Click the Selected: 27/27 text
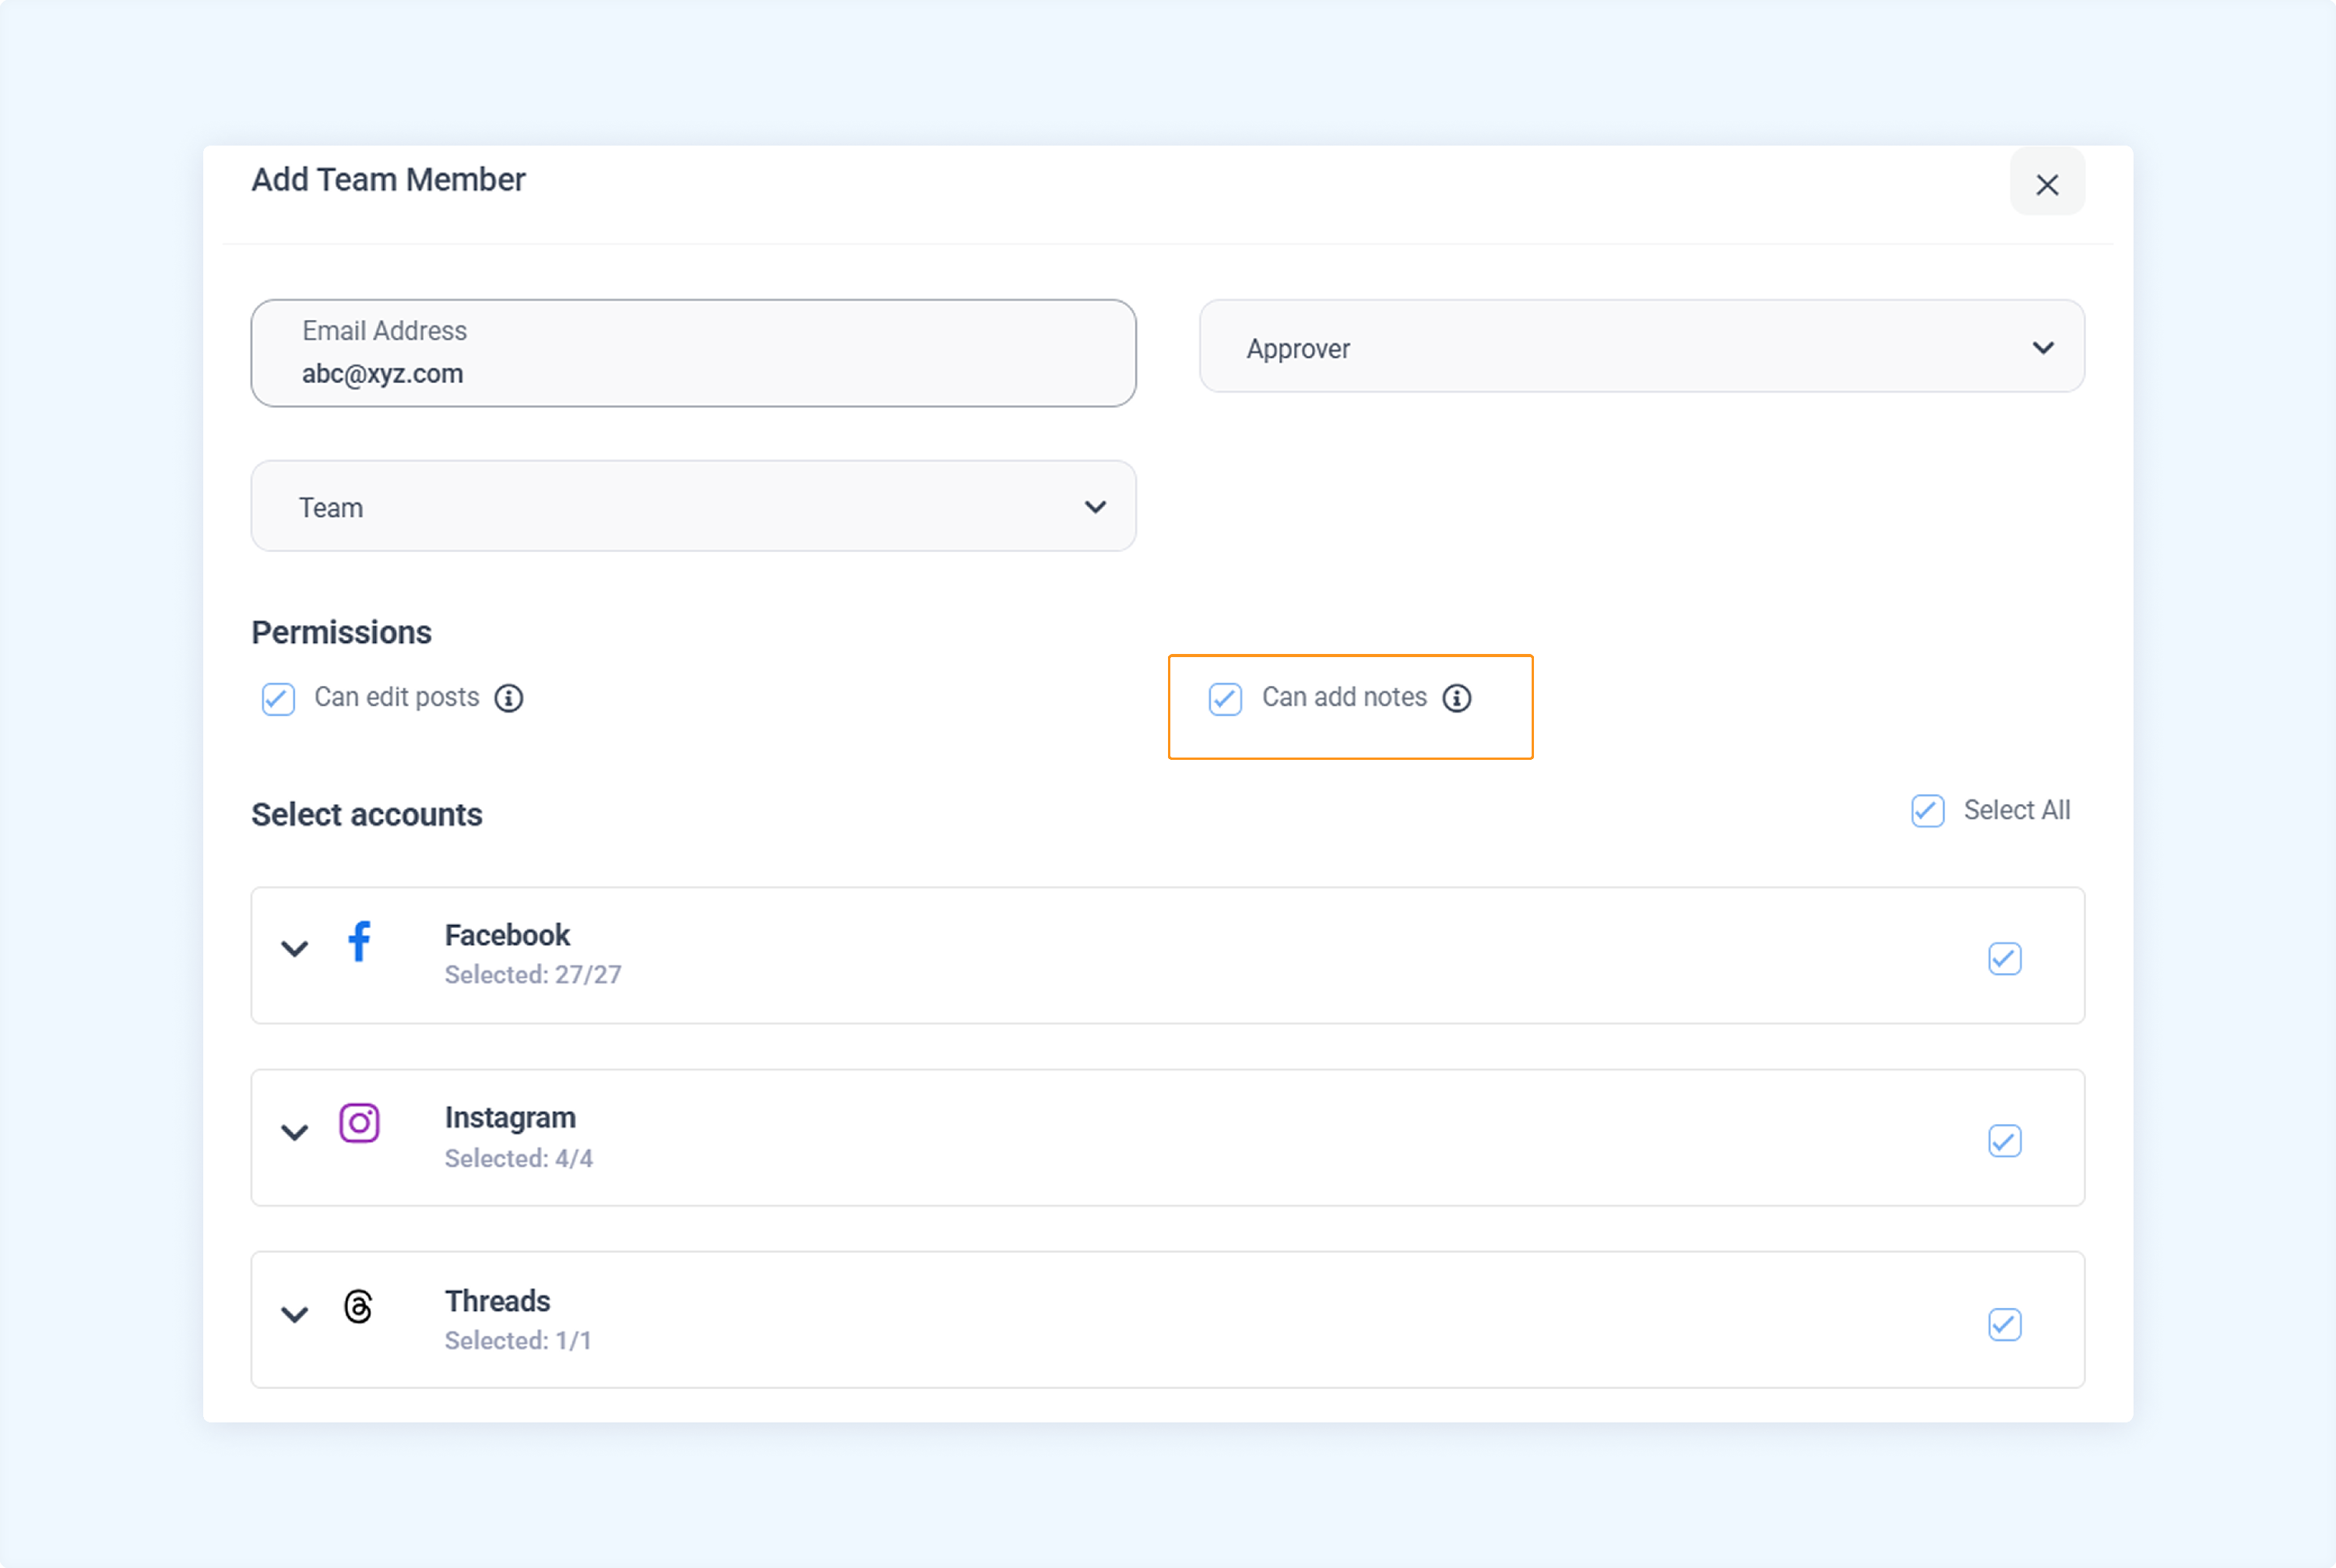 (x=533, y=975)
